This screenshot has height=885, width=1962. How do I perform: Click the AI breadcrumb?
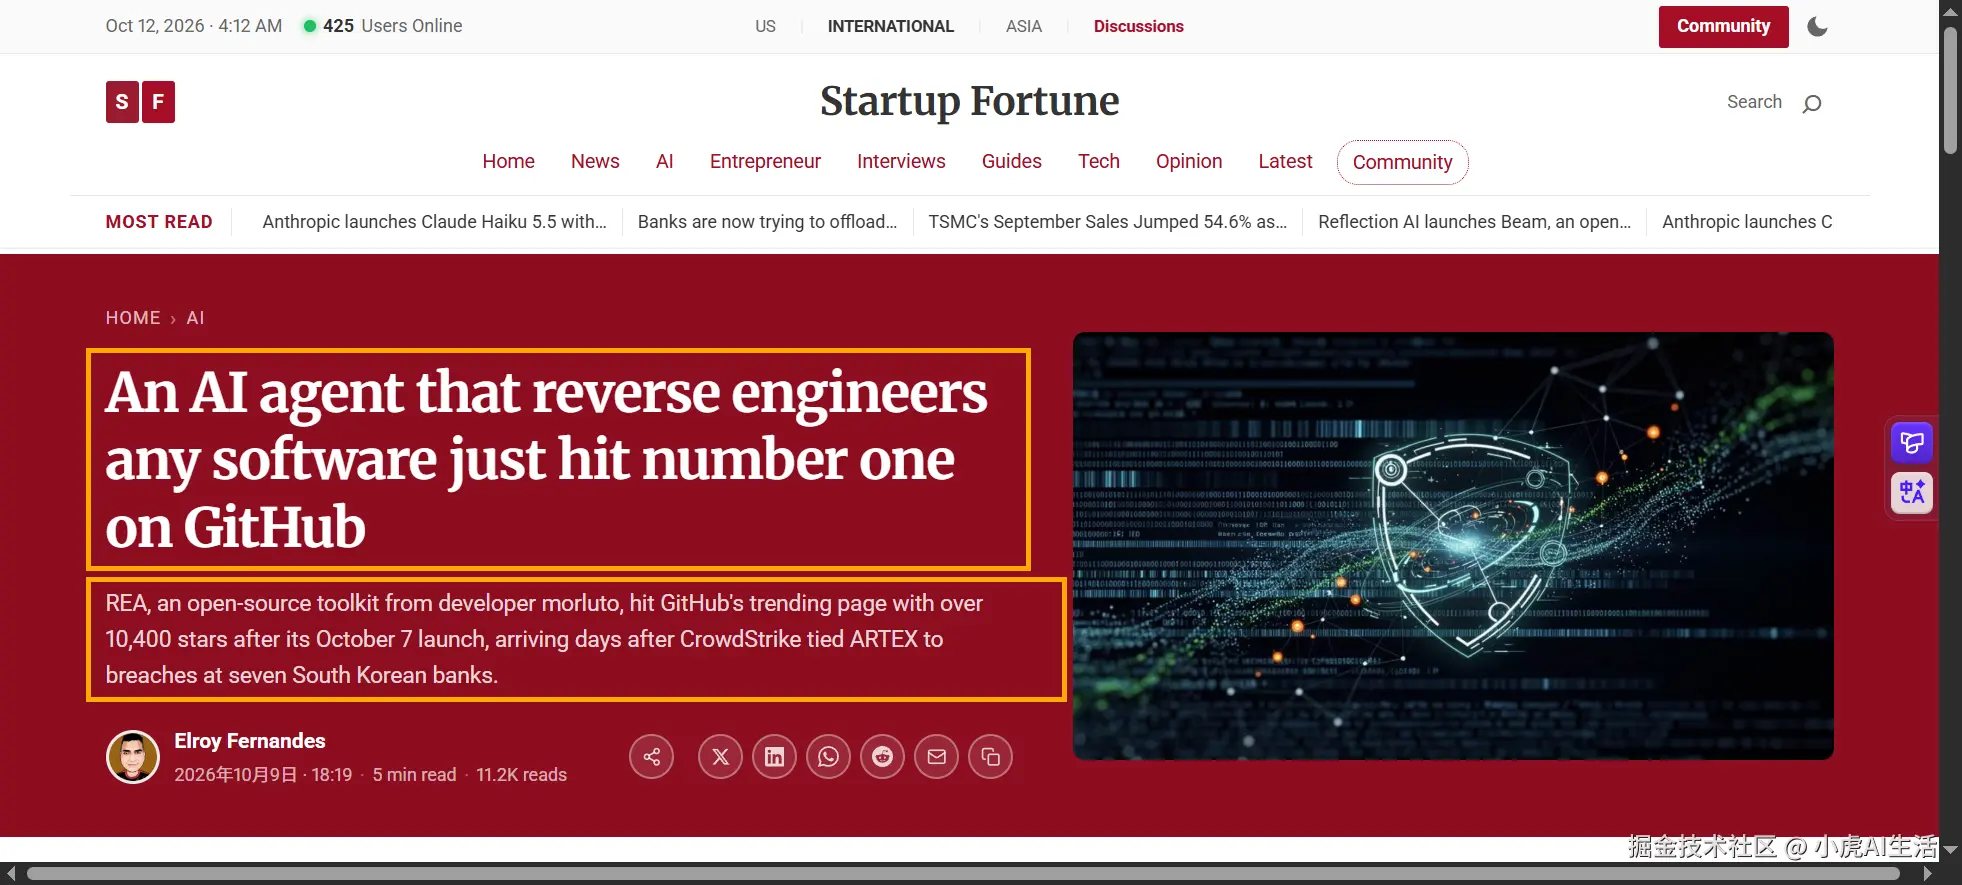pyautogui.click(x=195, y=318)
